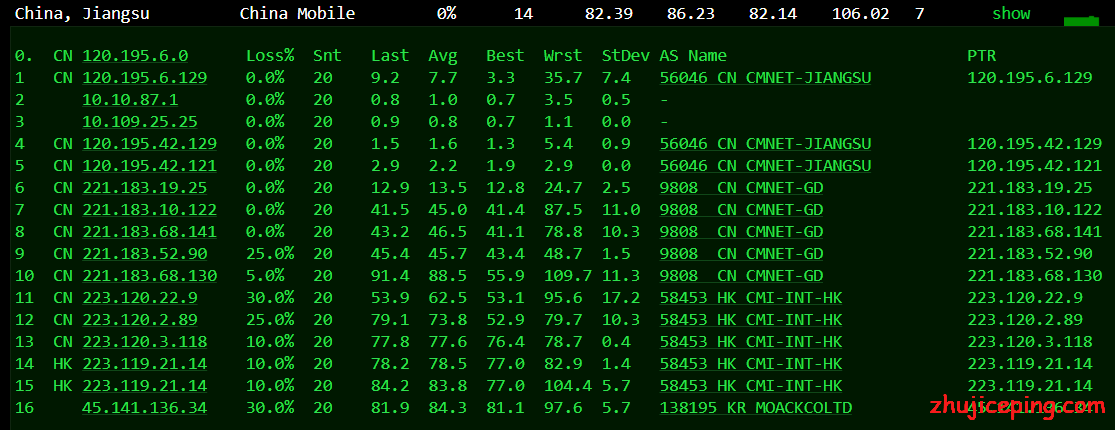Open the 221.183.68.130 IP link in hop 10

[149, 276]
